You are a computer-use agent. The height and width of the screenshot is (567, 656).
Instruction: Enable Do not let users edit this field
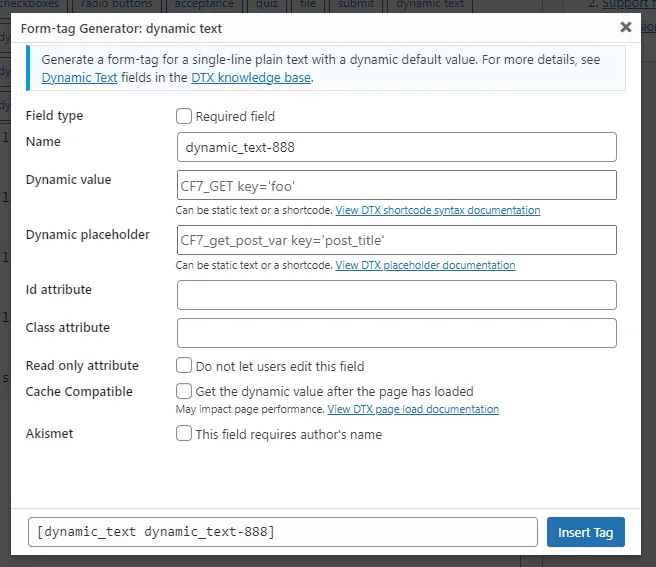coord(184,365)
